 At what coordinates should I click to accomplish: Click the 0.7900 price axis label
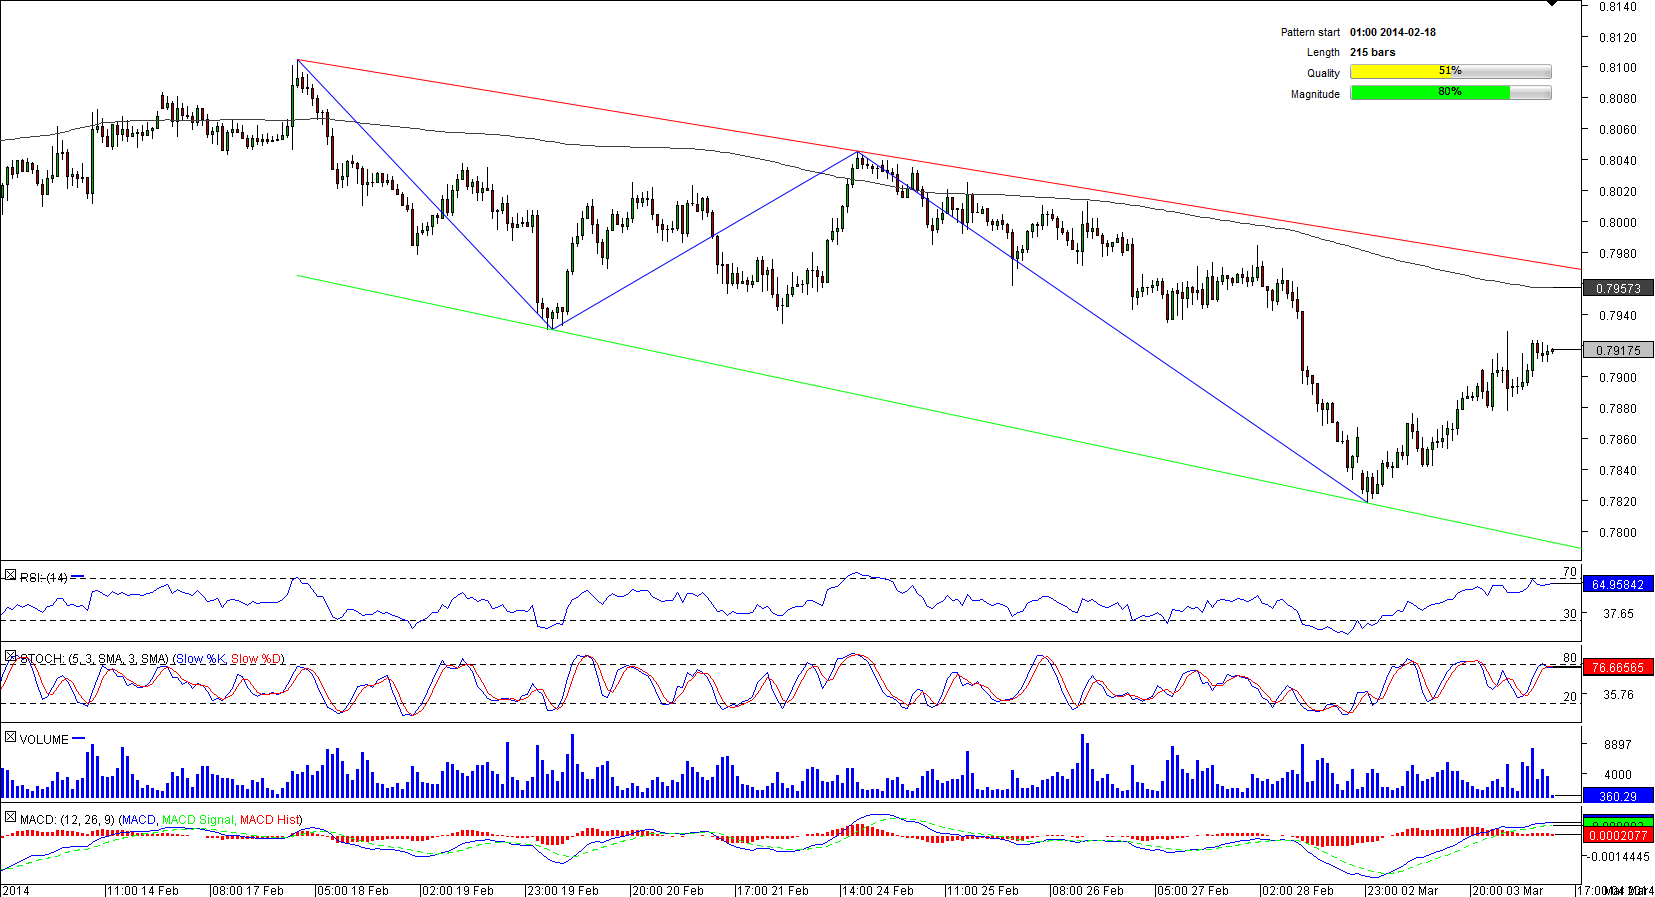(x=1618, y=377)
